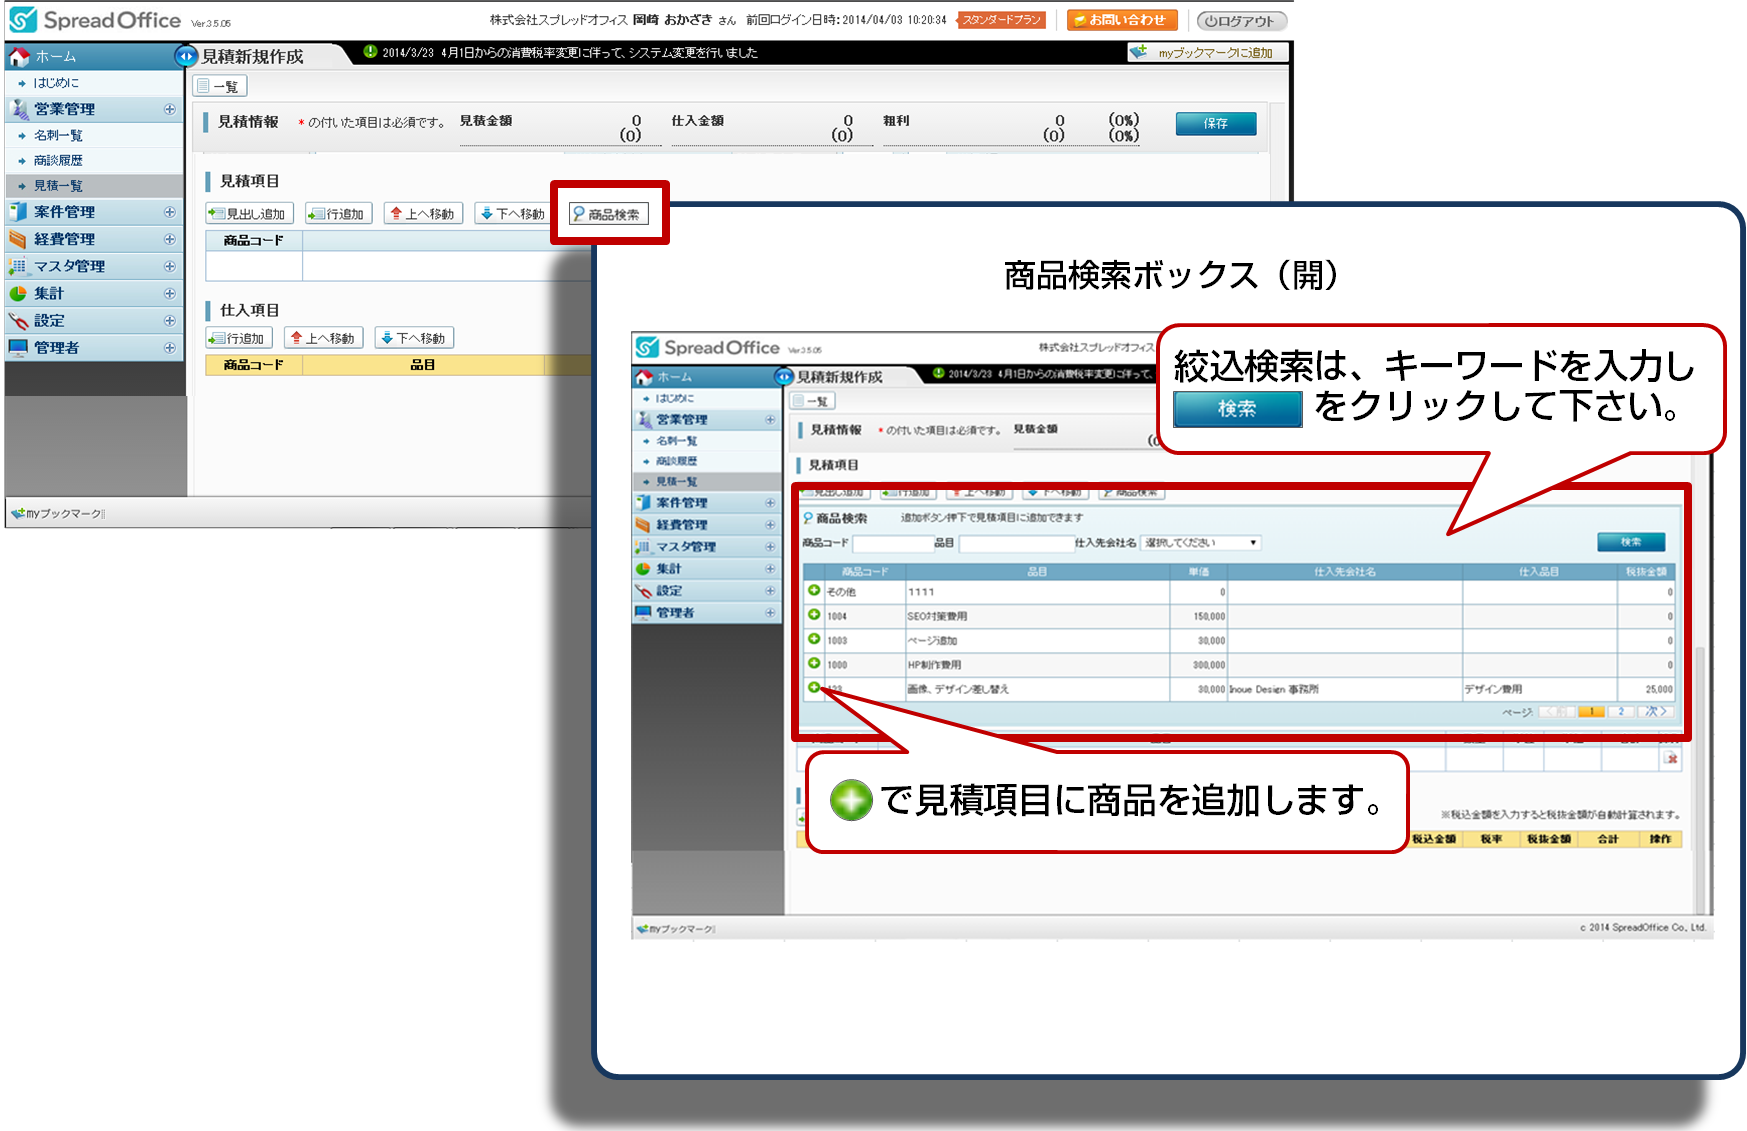The width and height of the screenshot is (1747, 1131).
Task: Click the SpreadOffice logo in the back window
Action: 95,20
